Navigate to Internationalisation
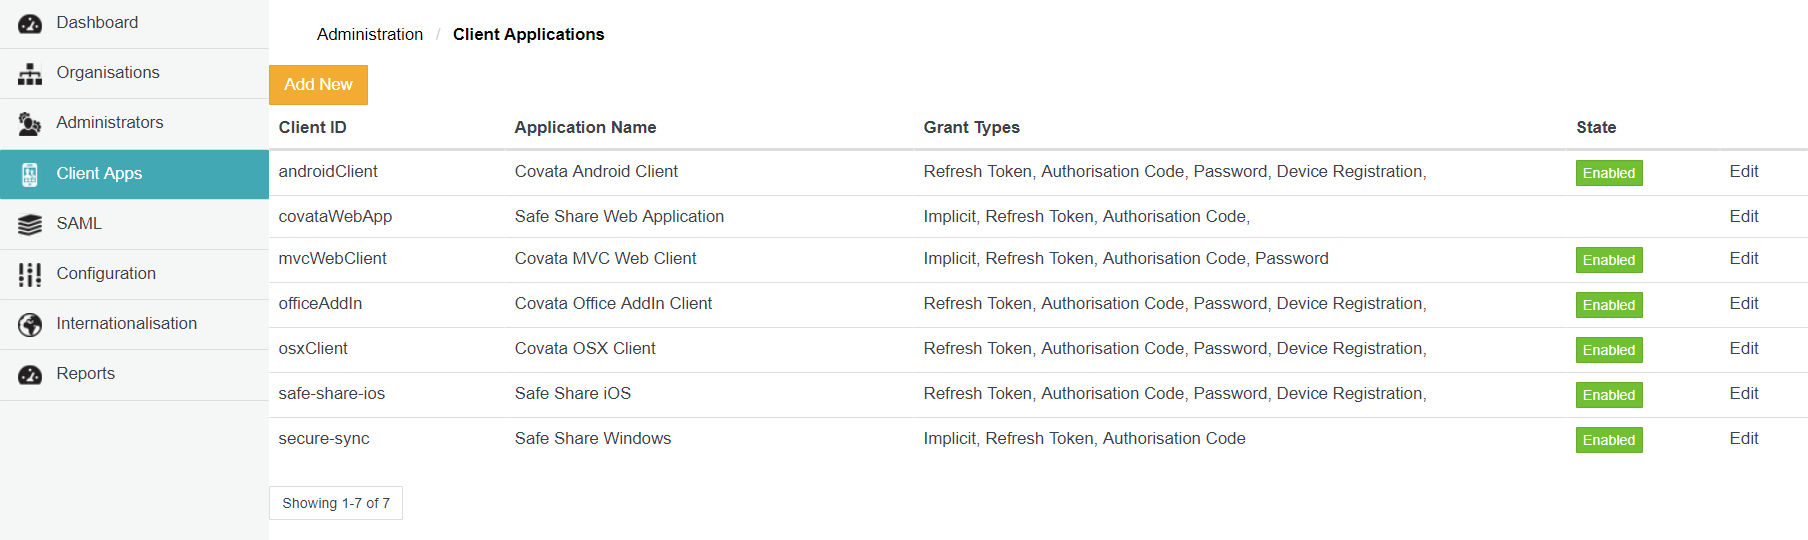This screenshot has width=1808, height=540. pyautogui.click(x=134, y=324)
